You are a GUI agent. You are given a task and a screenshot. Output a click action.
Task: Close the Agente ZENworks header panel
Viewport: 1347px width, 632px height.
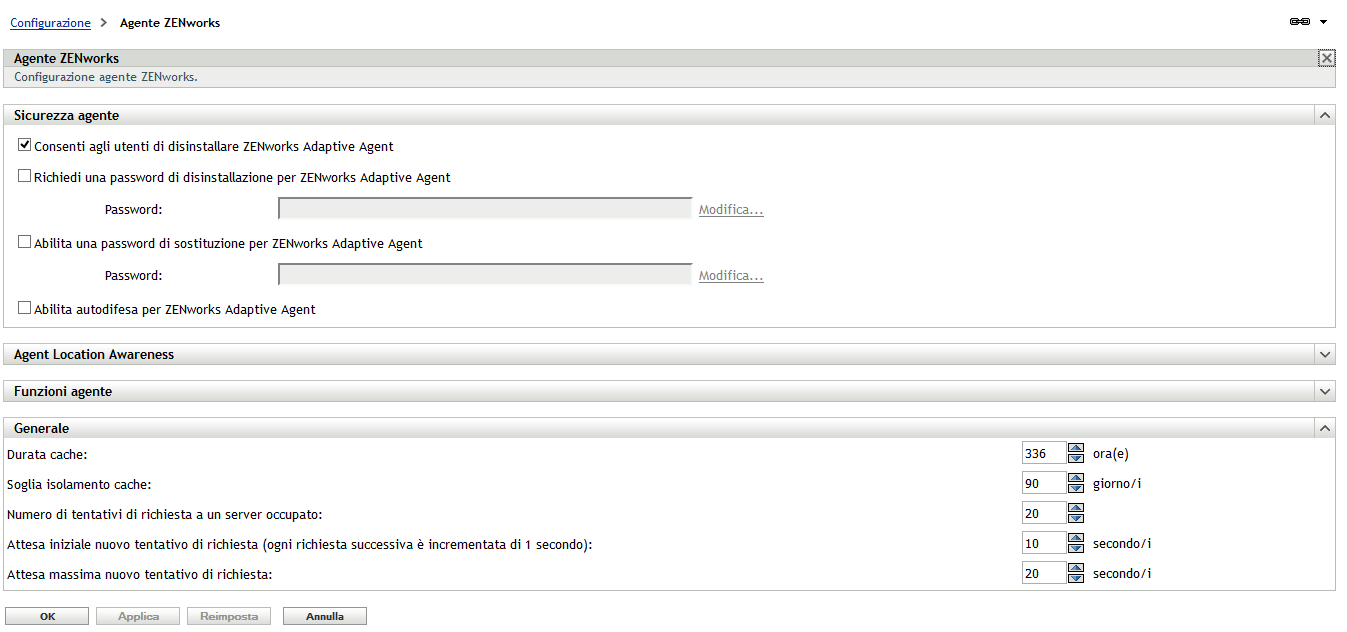1326,59
